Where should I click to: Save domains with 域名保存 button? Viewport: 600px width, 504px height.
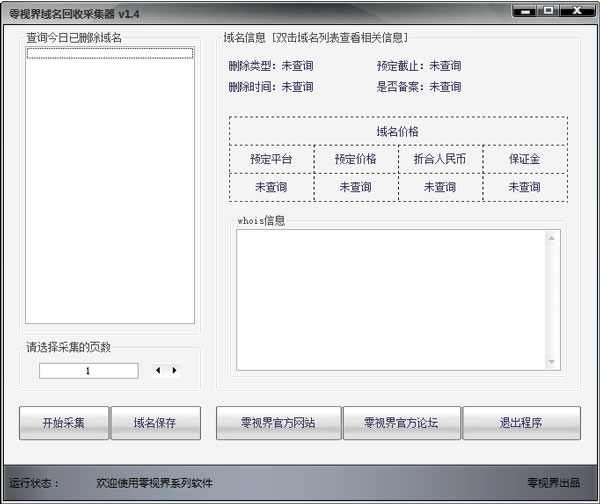click(155, 423)
